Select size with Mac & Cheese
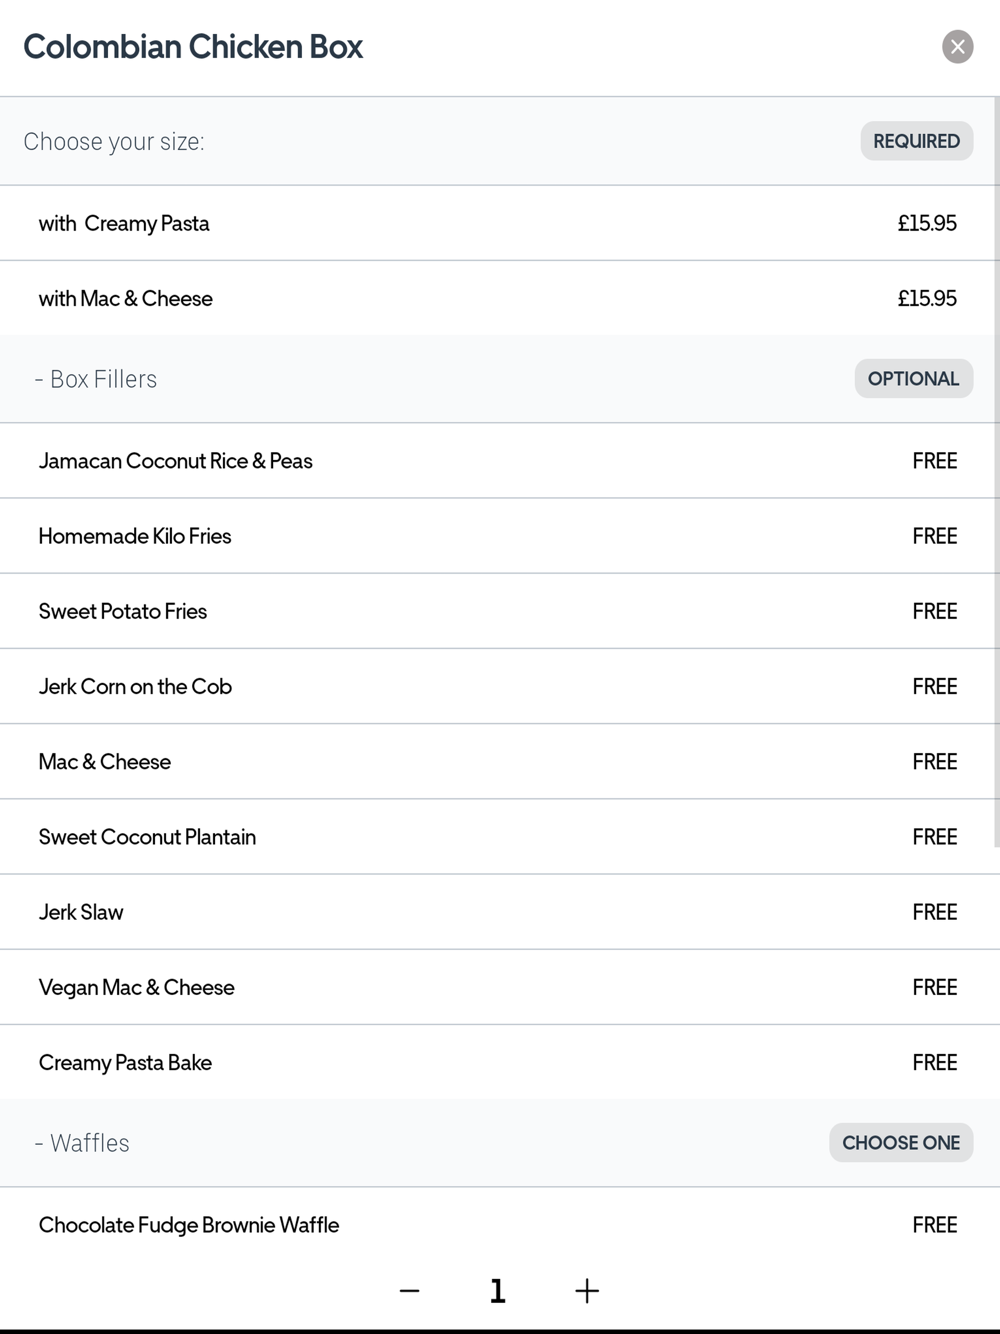 coord(497,298)
